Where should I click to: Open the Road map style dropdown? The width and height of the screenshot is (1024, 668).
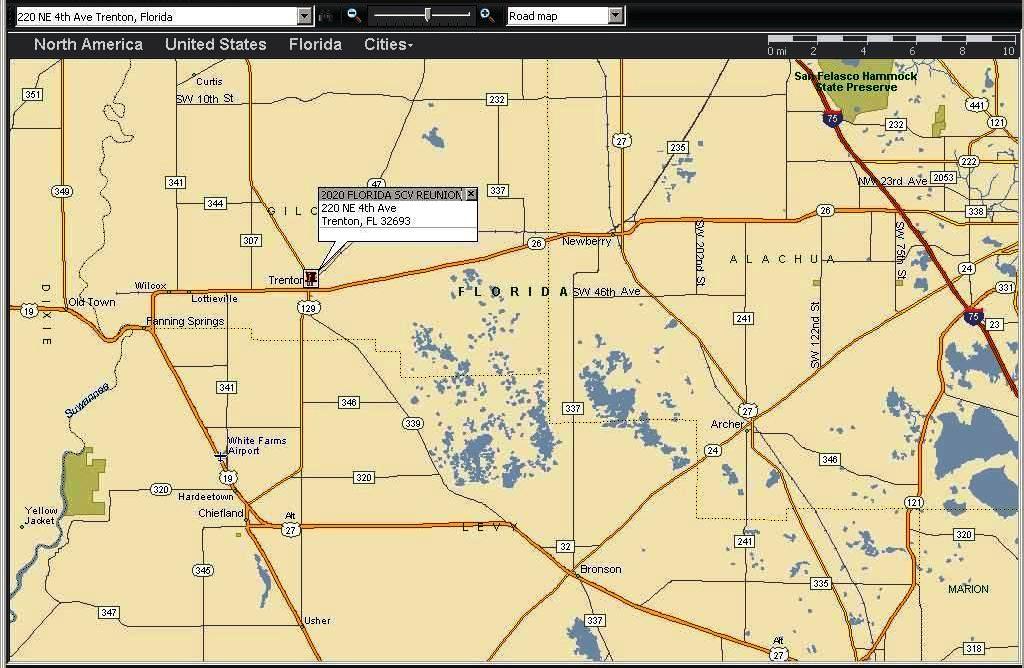(615, 16)
